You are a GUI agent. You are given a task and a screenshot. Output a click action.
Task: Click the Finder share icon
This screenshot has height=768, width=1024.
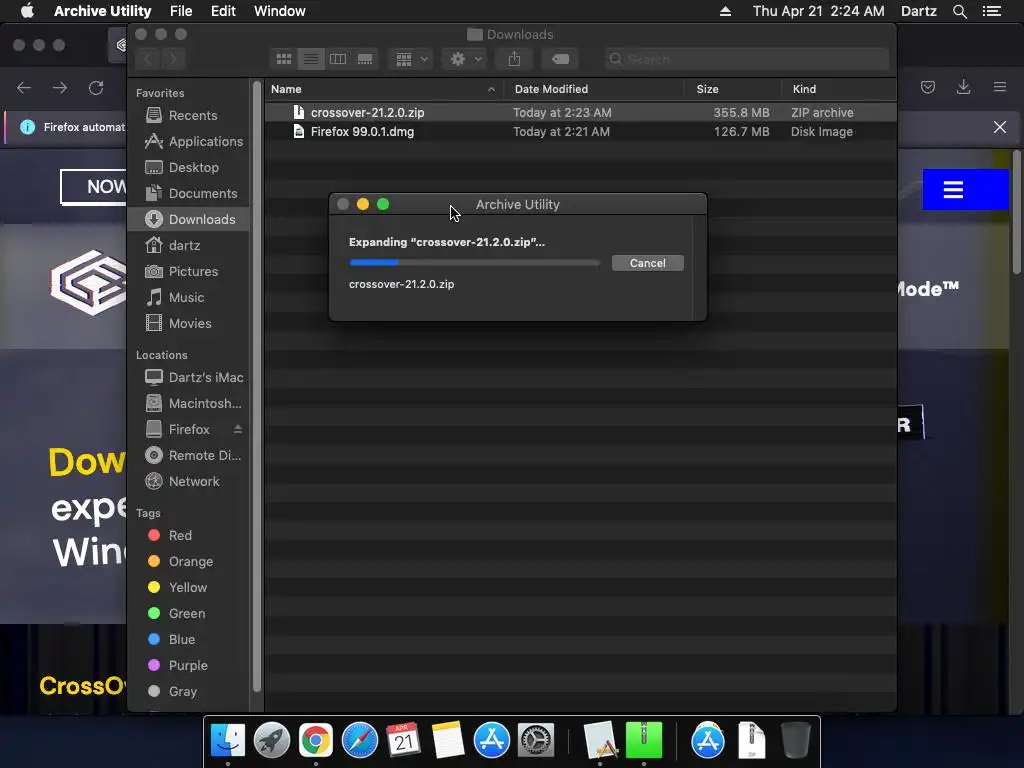515,59
